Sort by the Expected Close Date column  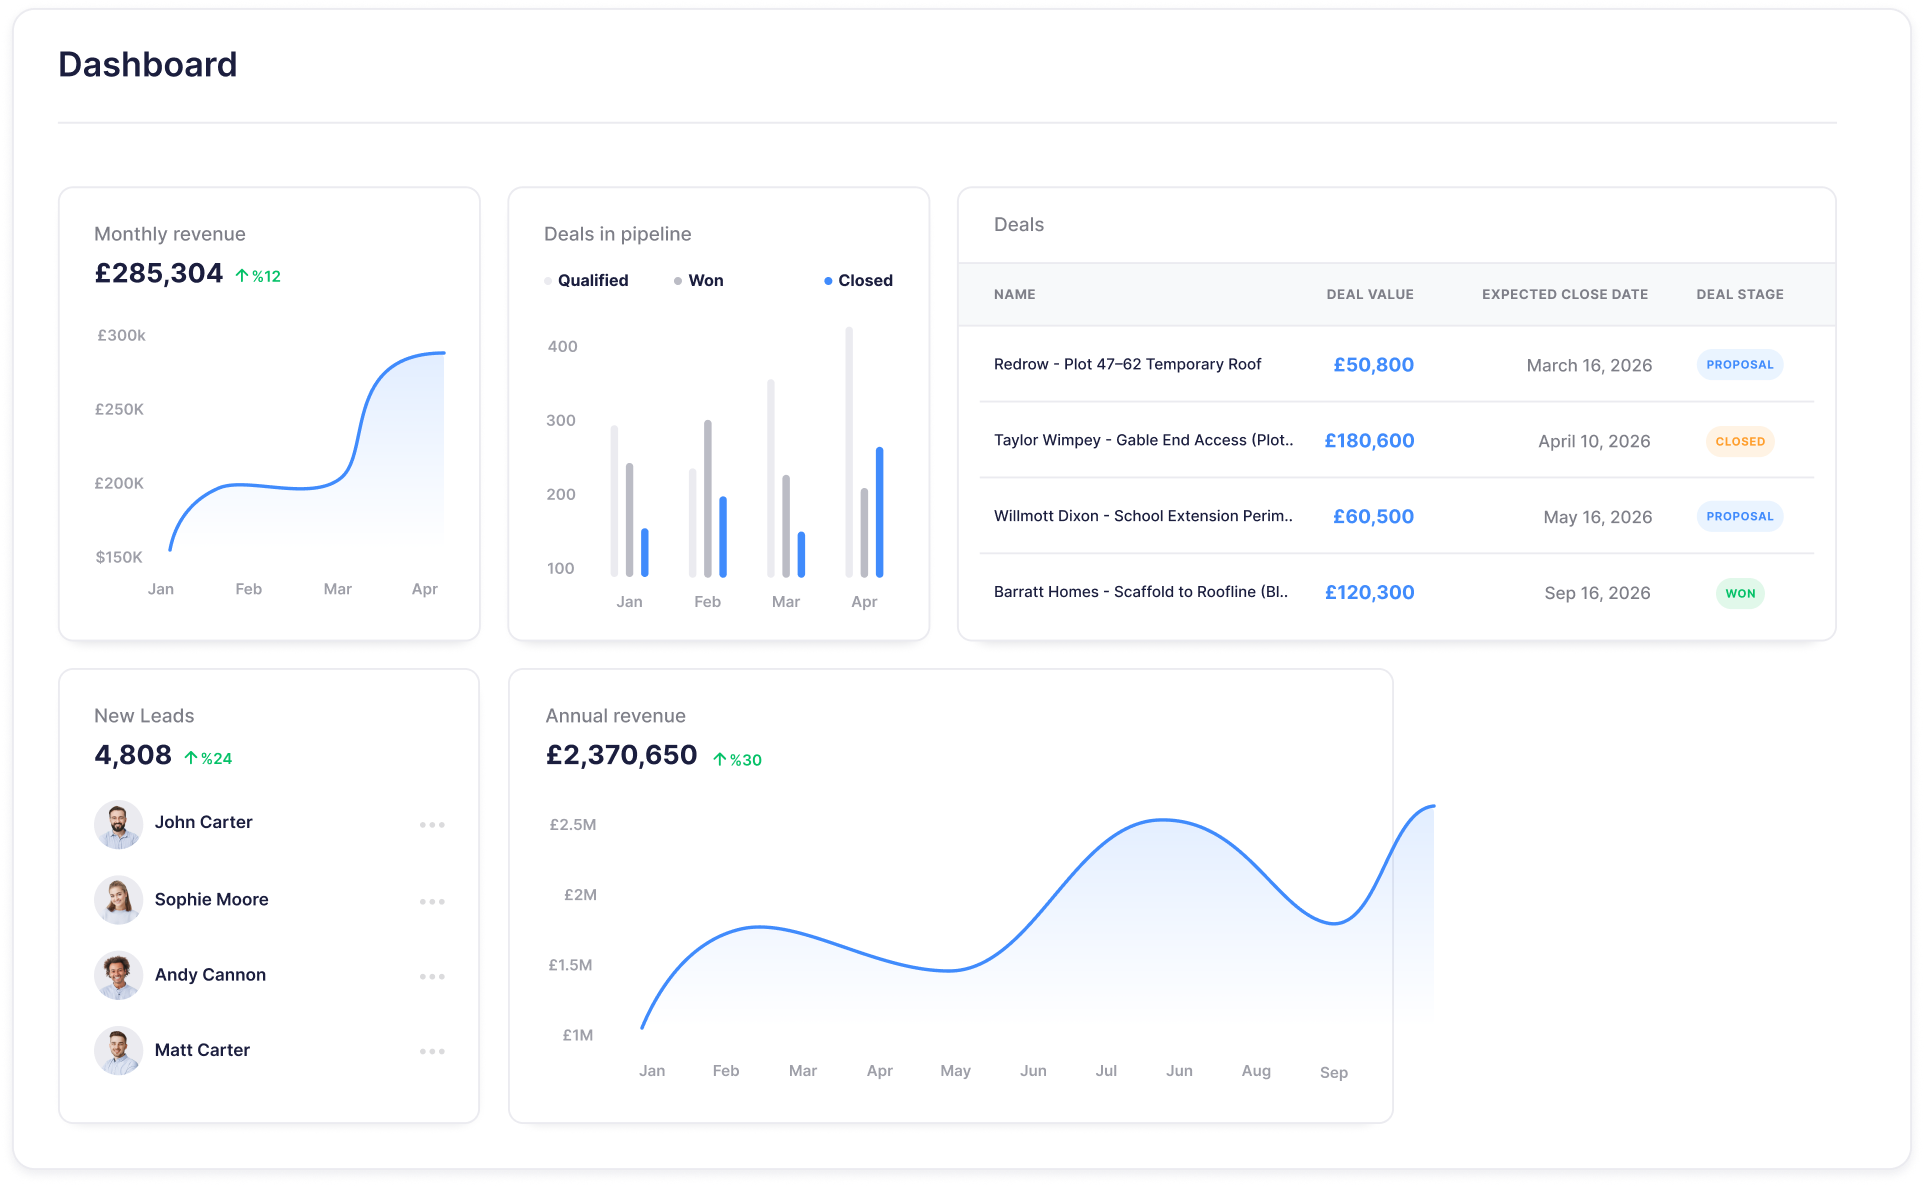tap(1564, 295)
